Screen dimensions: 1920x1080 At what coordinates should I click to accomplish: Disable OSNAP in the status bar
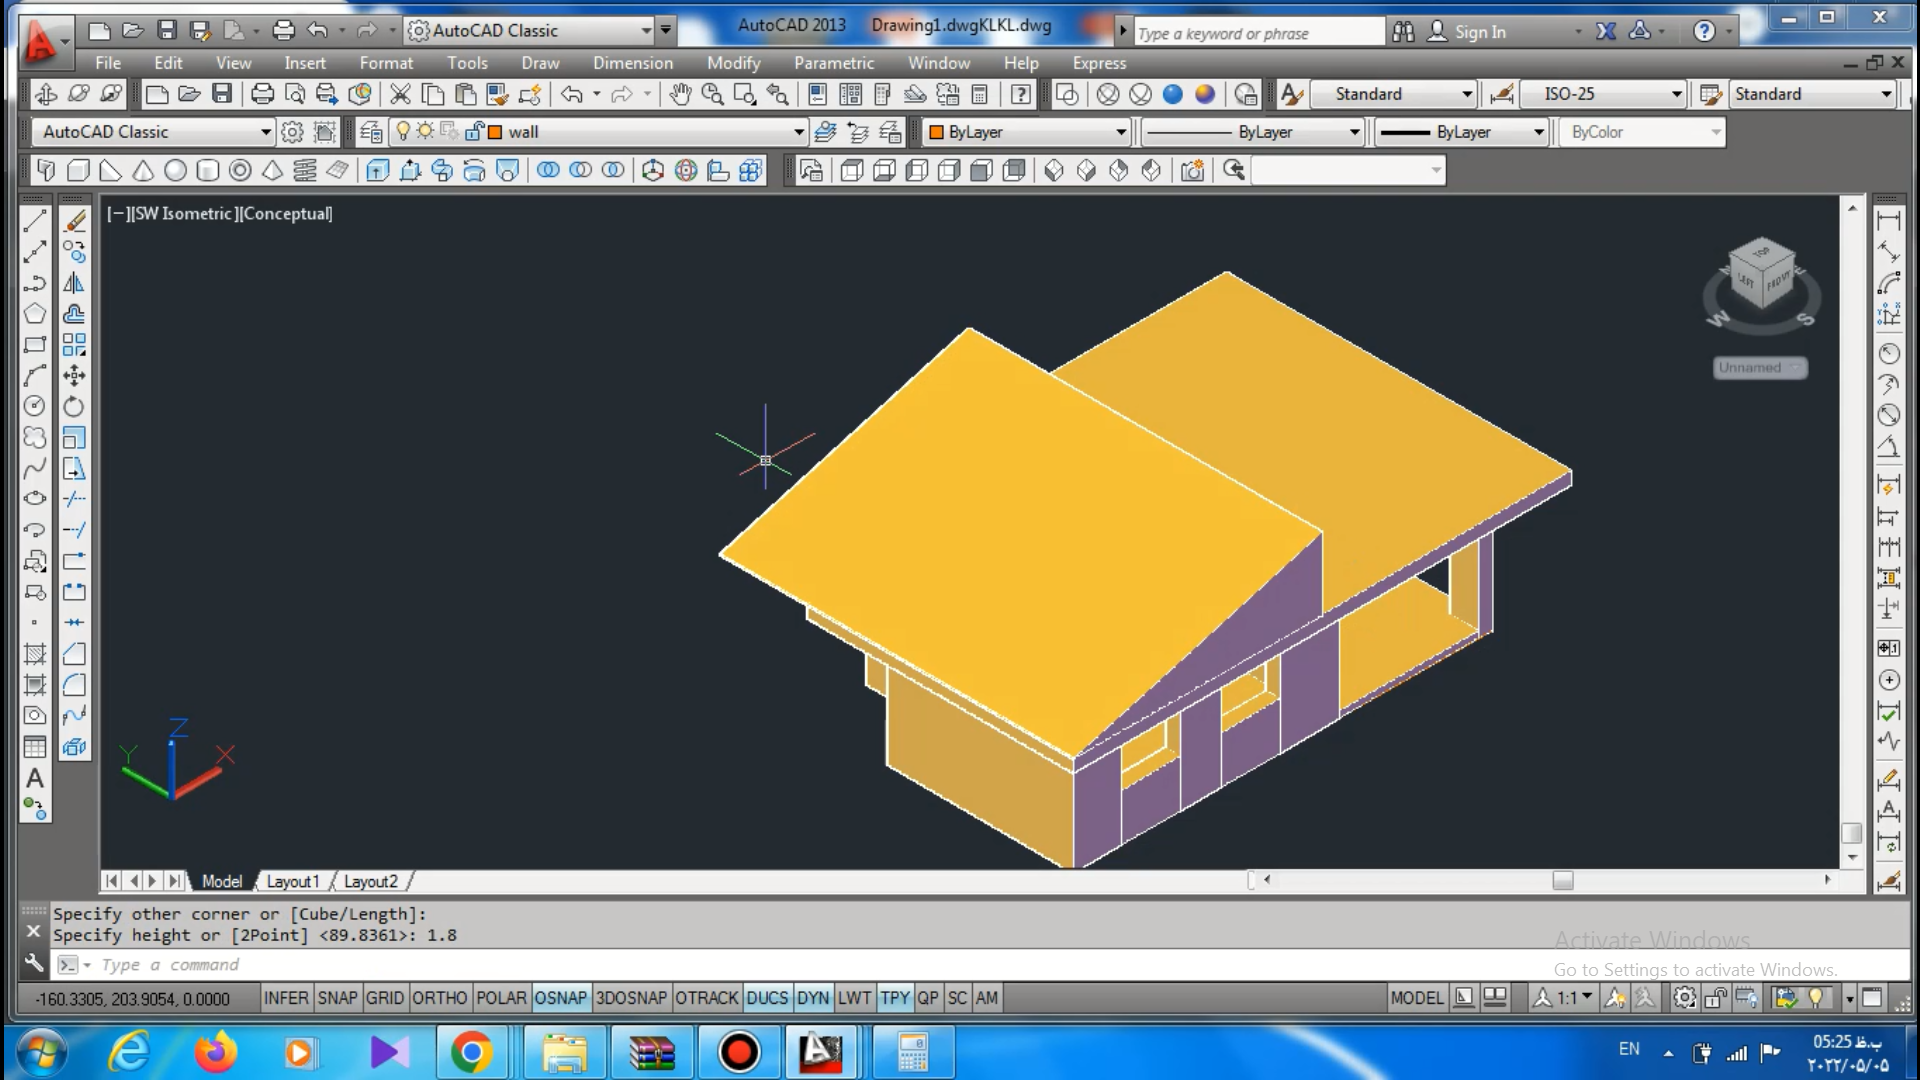(x=560, y=998)
